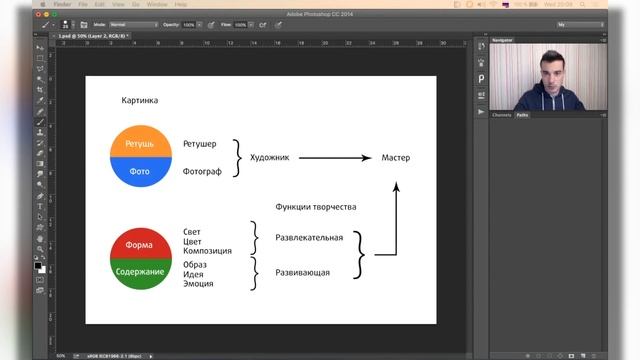Toggle Quick Mask mode
The image size is (640, 360).
(40, 280)
